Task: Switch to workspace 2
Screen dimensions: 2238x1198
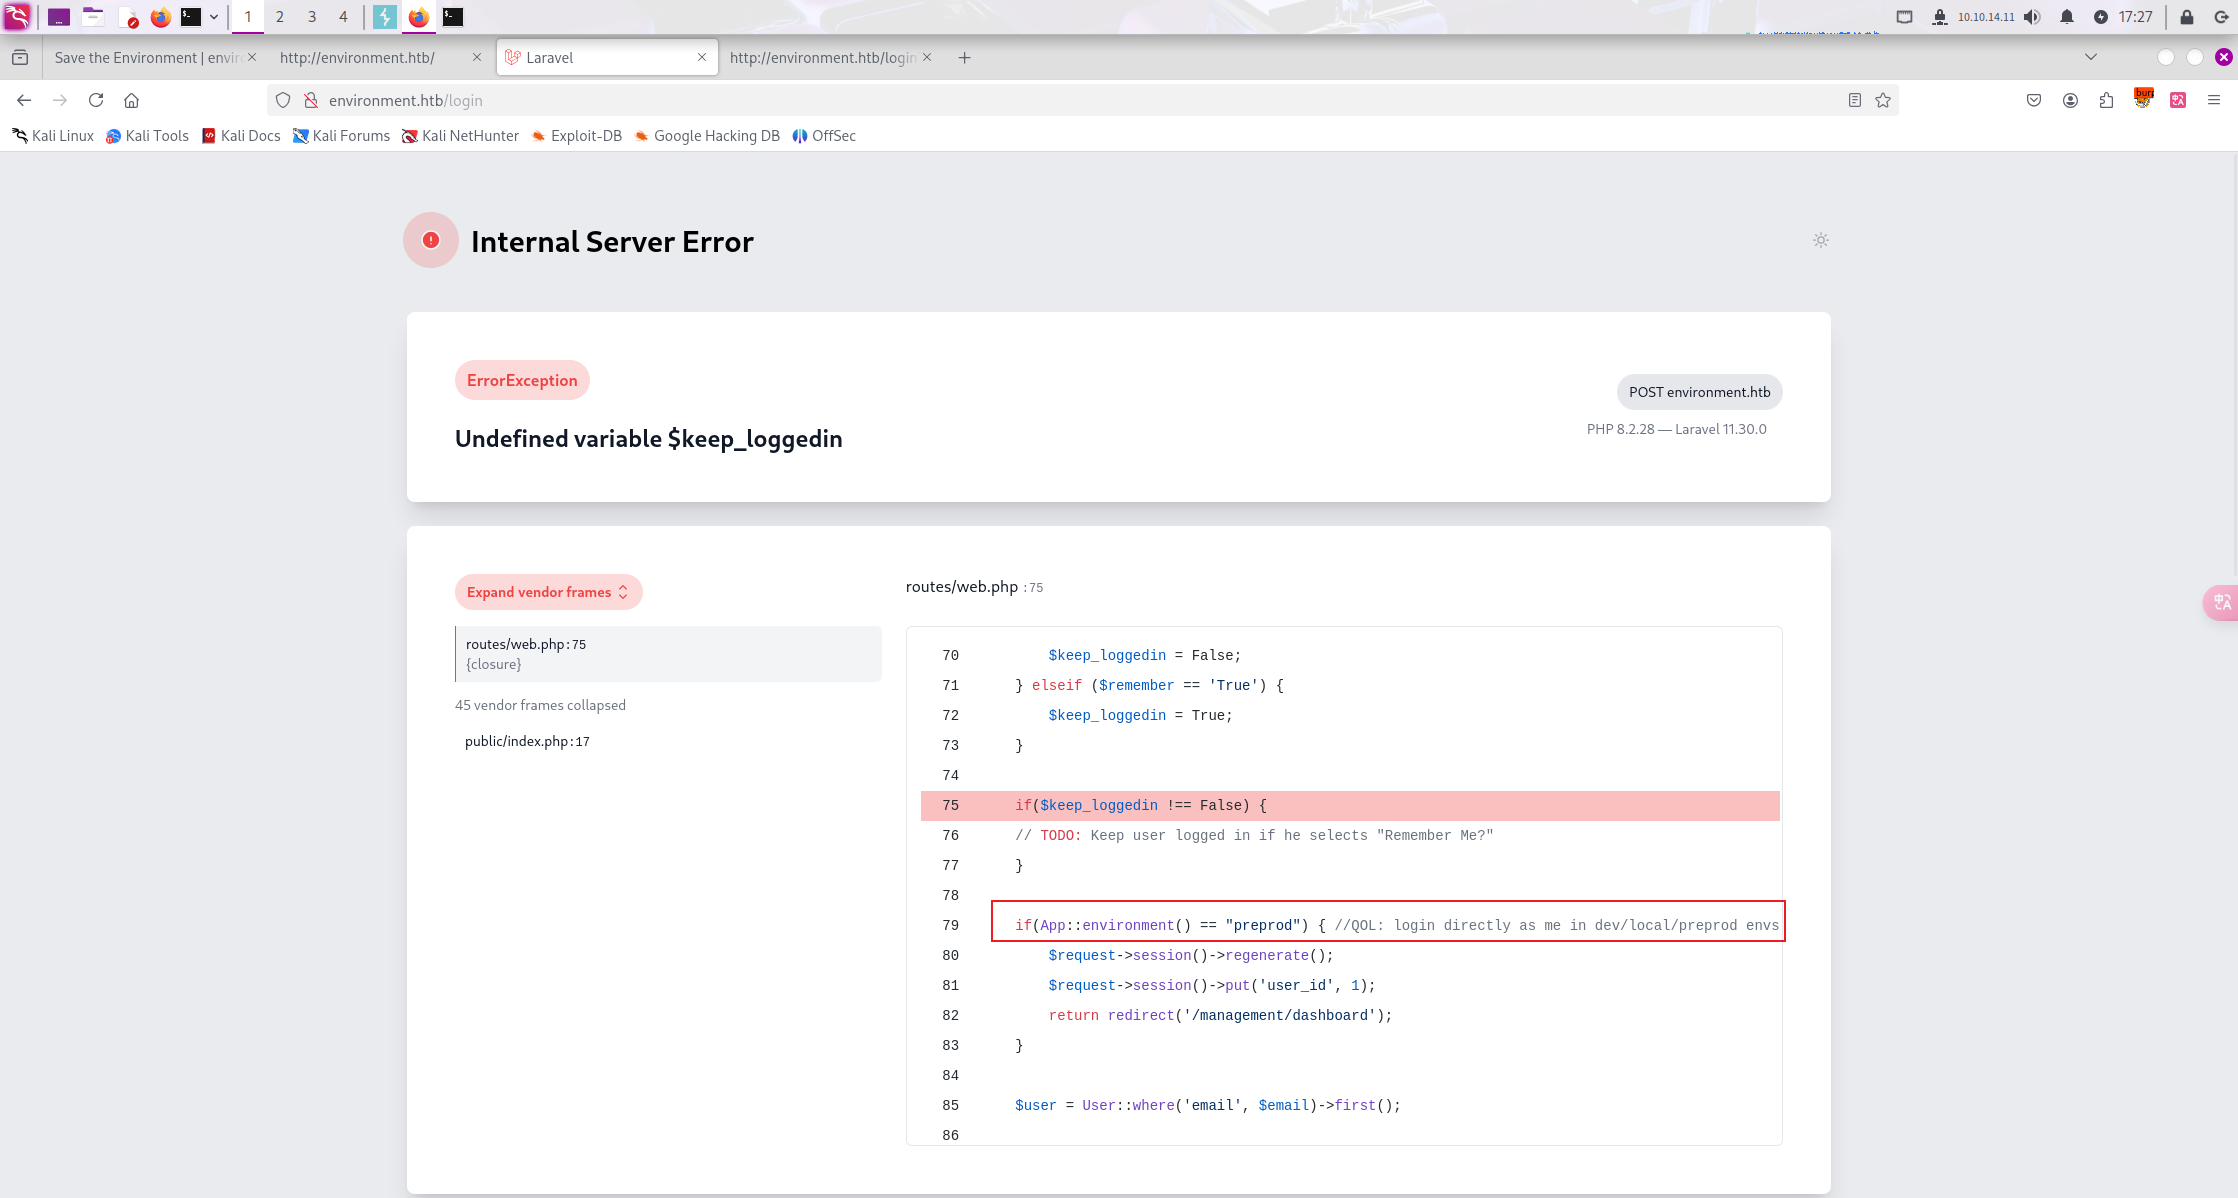Action: [280, 17]
